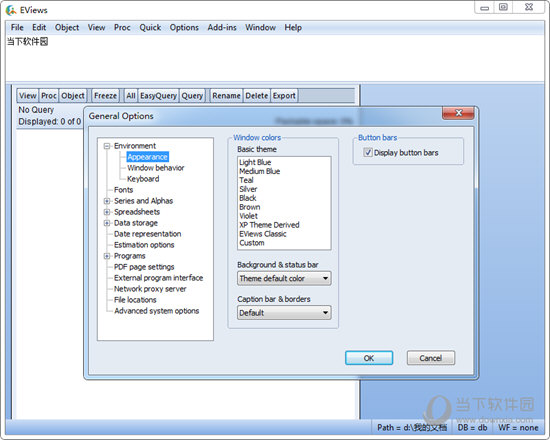Screen dimensions: 550x440
Task: Open the Proc menu in menu bar
Action: click(122, 27)
